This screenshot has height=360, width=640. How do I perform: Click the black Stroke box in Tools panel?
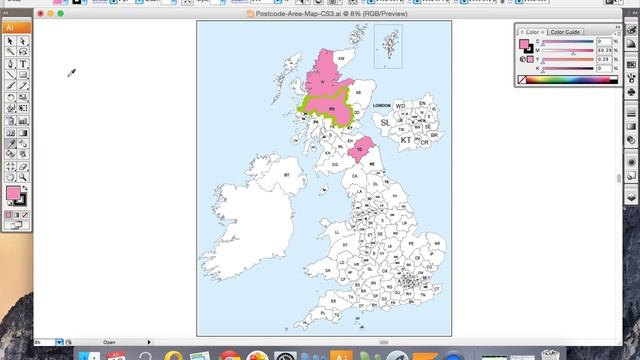point(22,201)
